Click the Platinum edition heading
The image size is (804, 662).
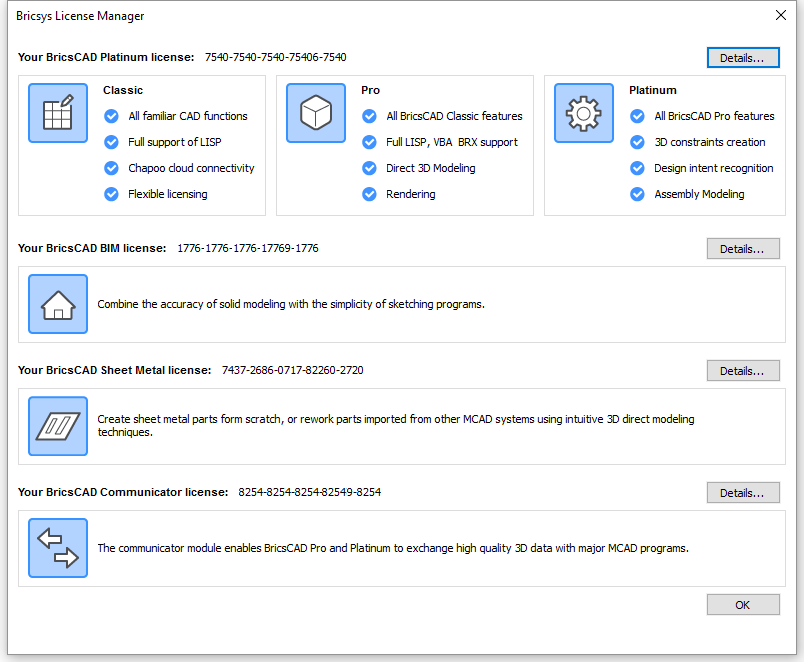tap(653, 90)
